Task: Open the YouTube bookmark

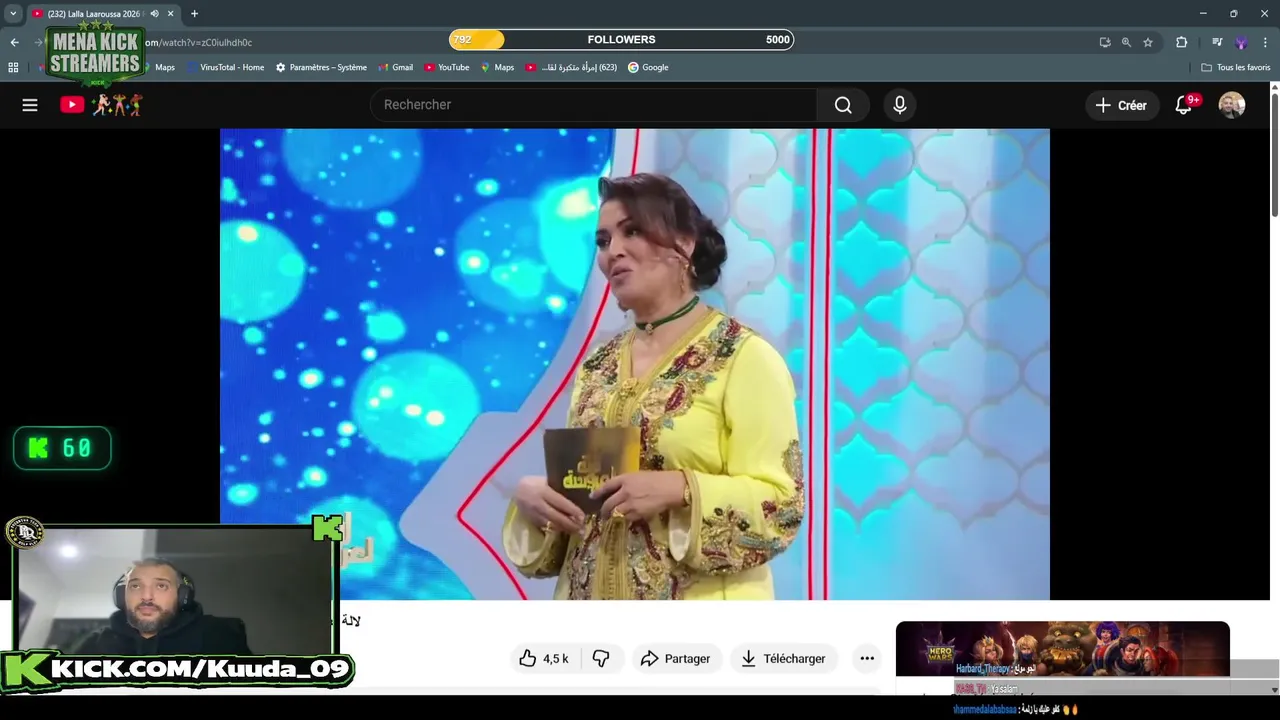Action: 446,67
